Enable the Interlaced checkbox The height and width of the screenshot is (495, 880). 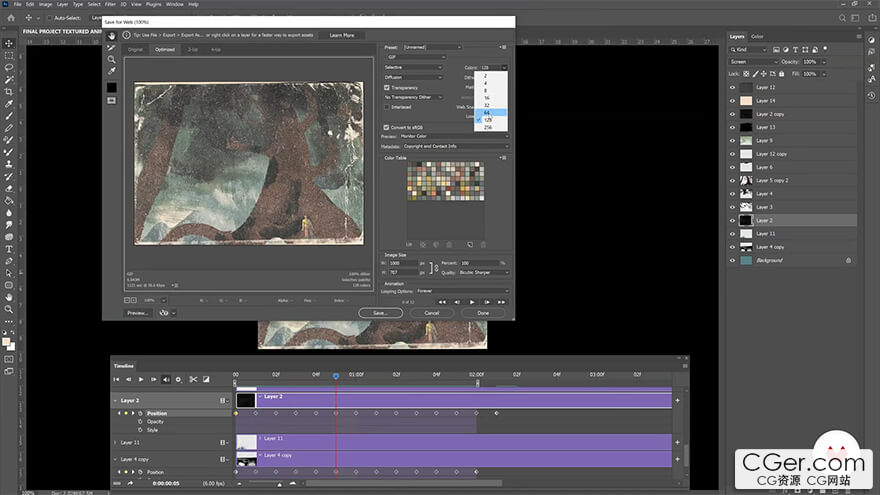[x=387, y=107]
